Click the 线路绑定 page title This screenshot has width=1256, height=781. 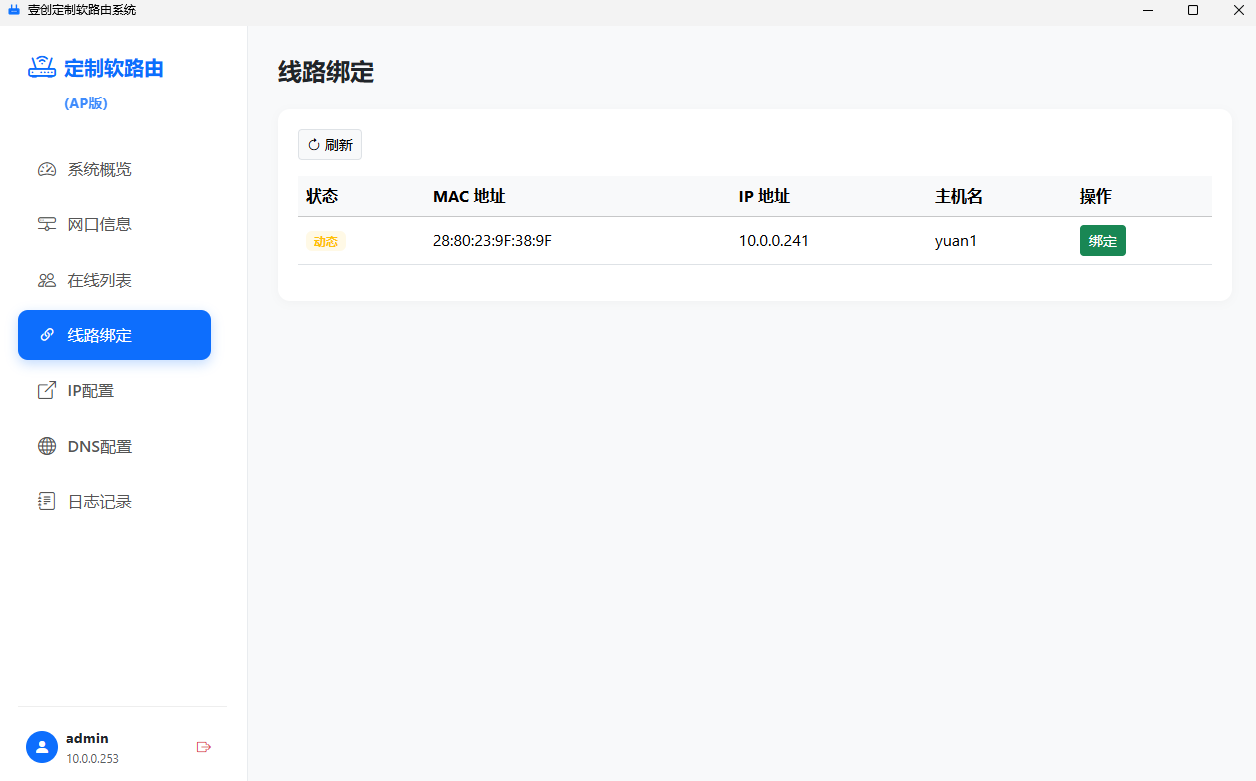(x=324, y=72)
